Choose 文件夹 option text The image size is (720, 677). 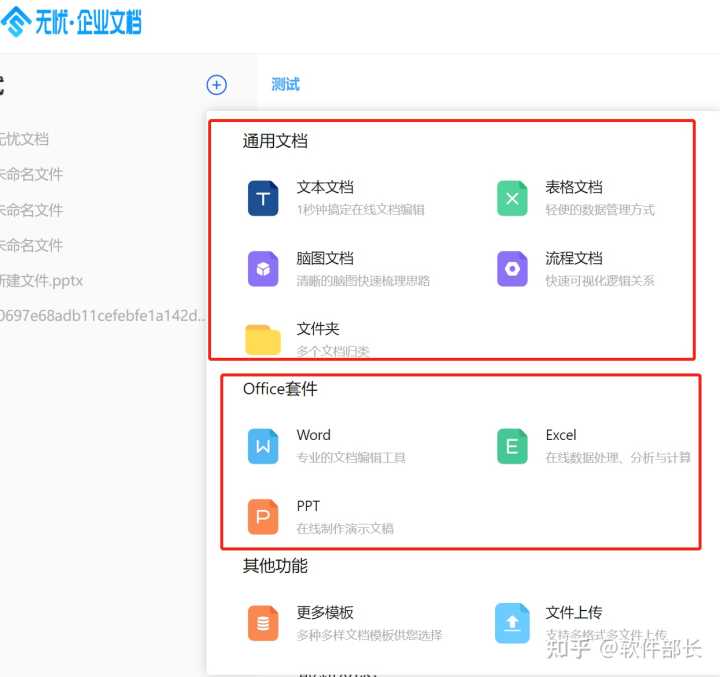tap(318, 329)
